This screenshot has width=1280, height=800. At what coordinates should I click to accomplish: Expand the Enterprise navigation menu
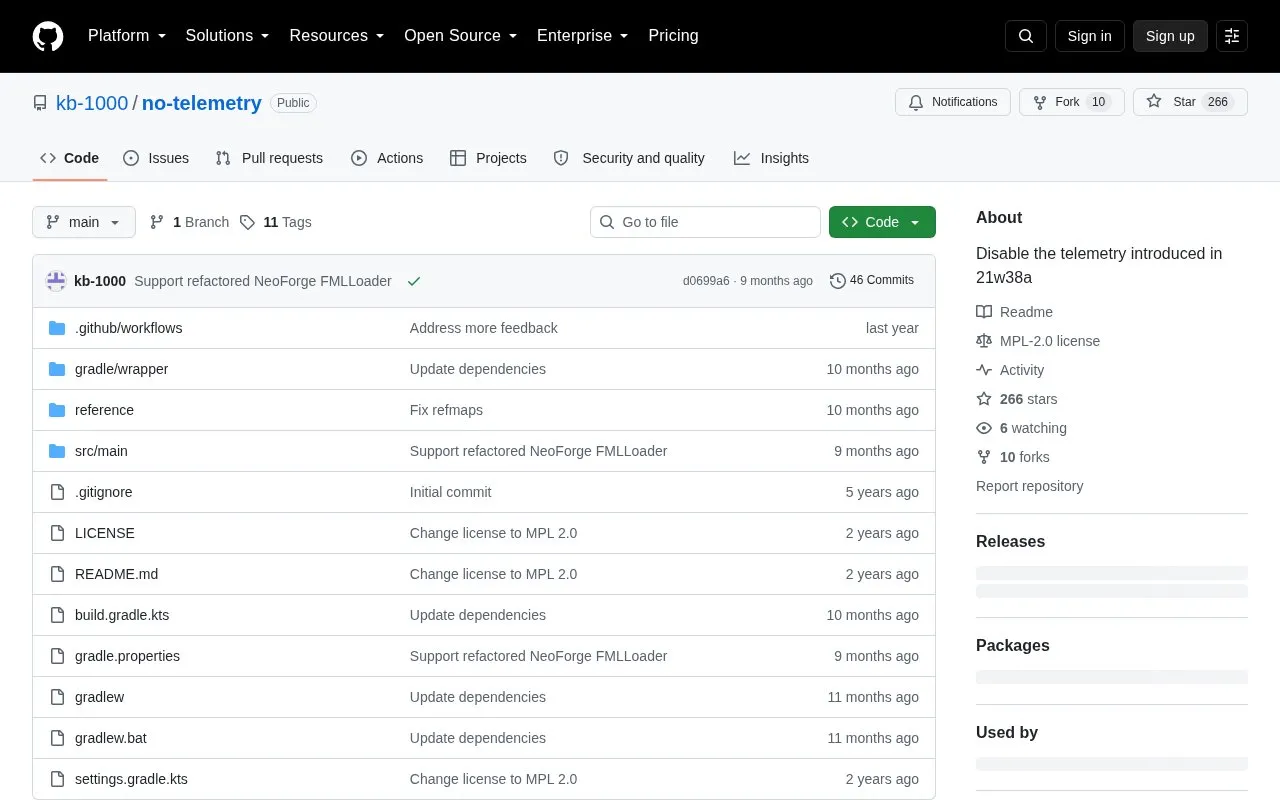coord(583,36)
